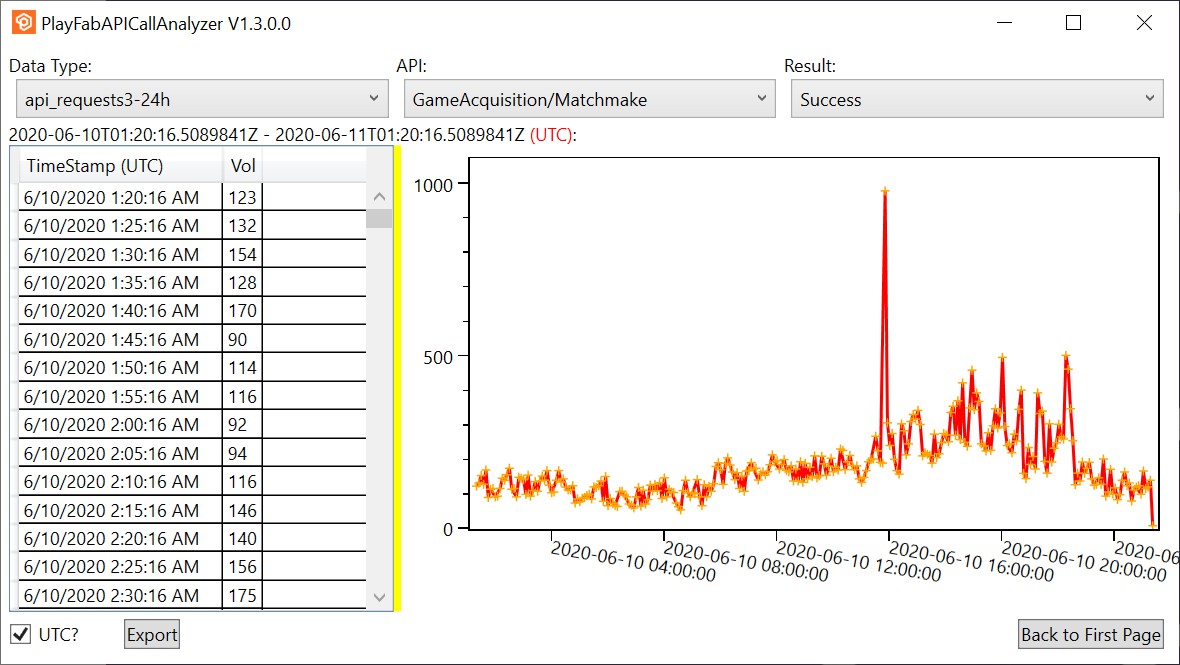1180x665 pixels.
Task: Select row 6/10/2020 2:25:16 AM
Action: click(192, 566)
